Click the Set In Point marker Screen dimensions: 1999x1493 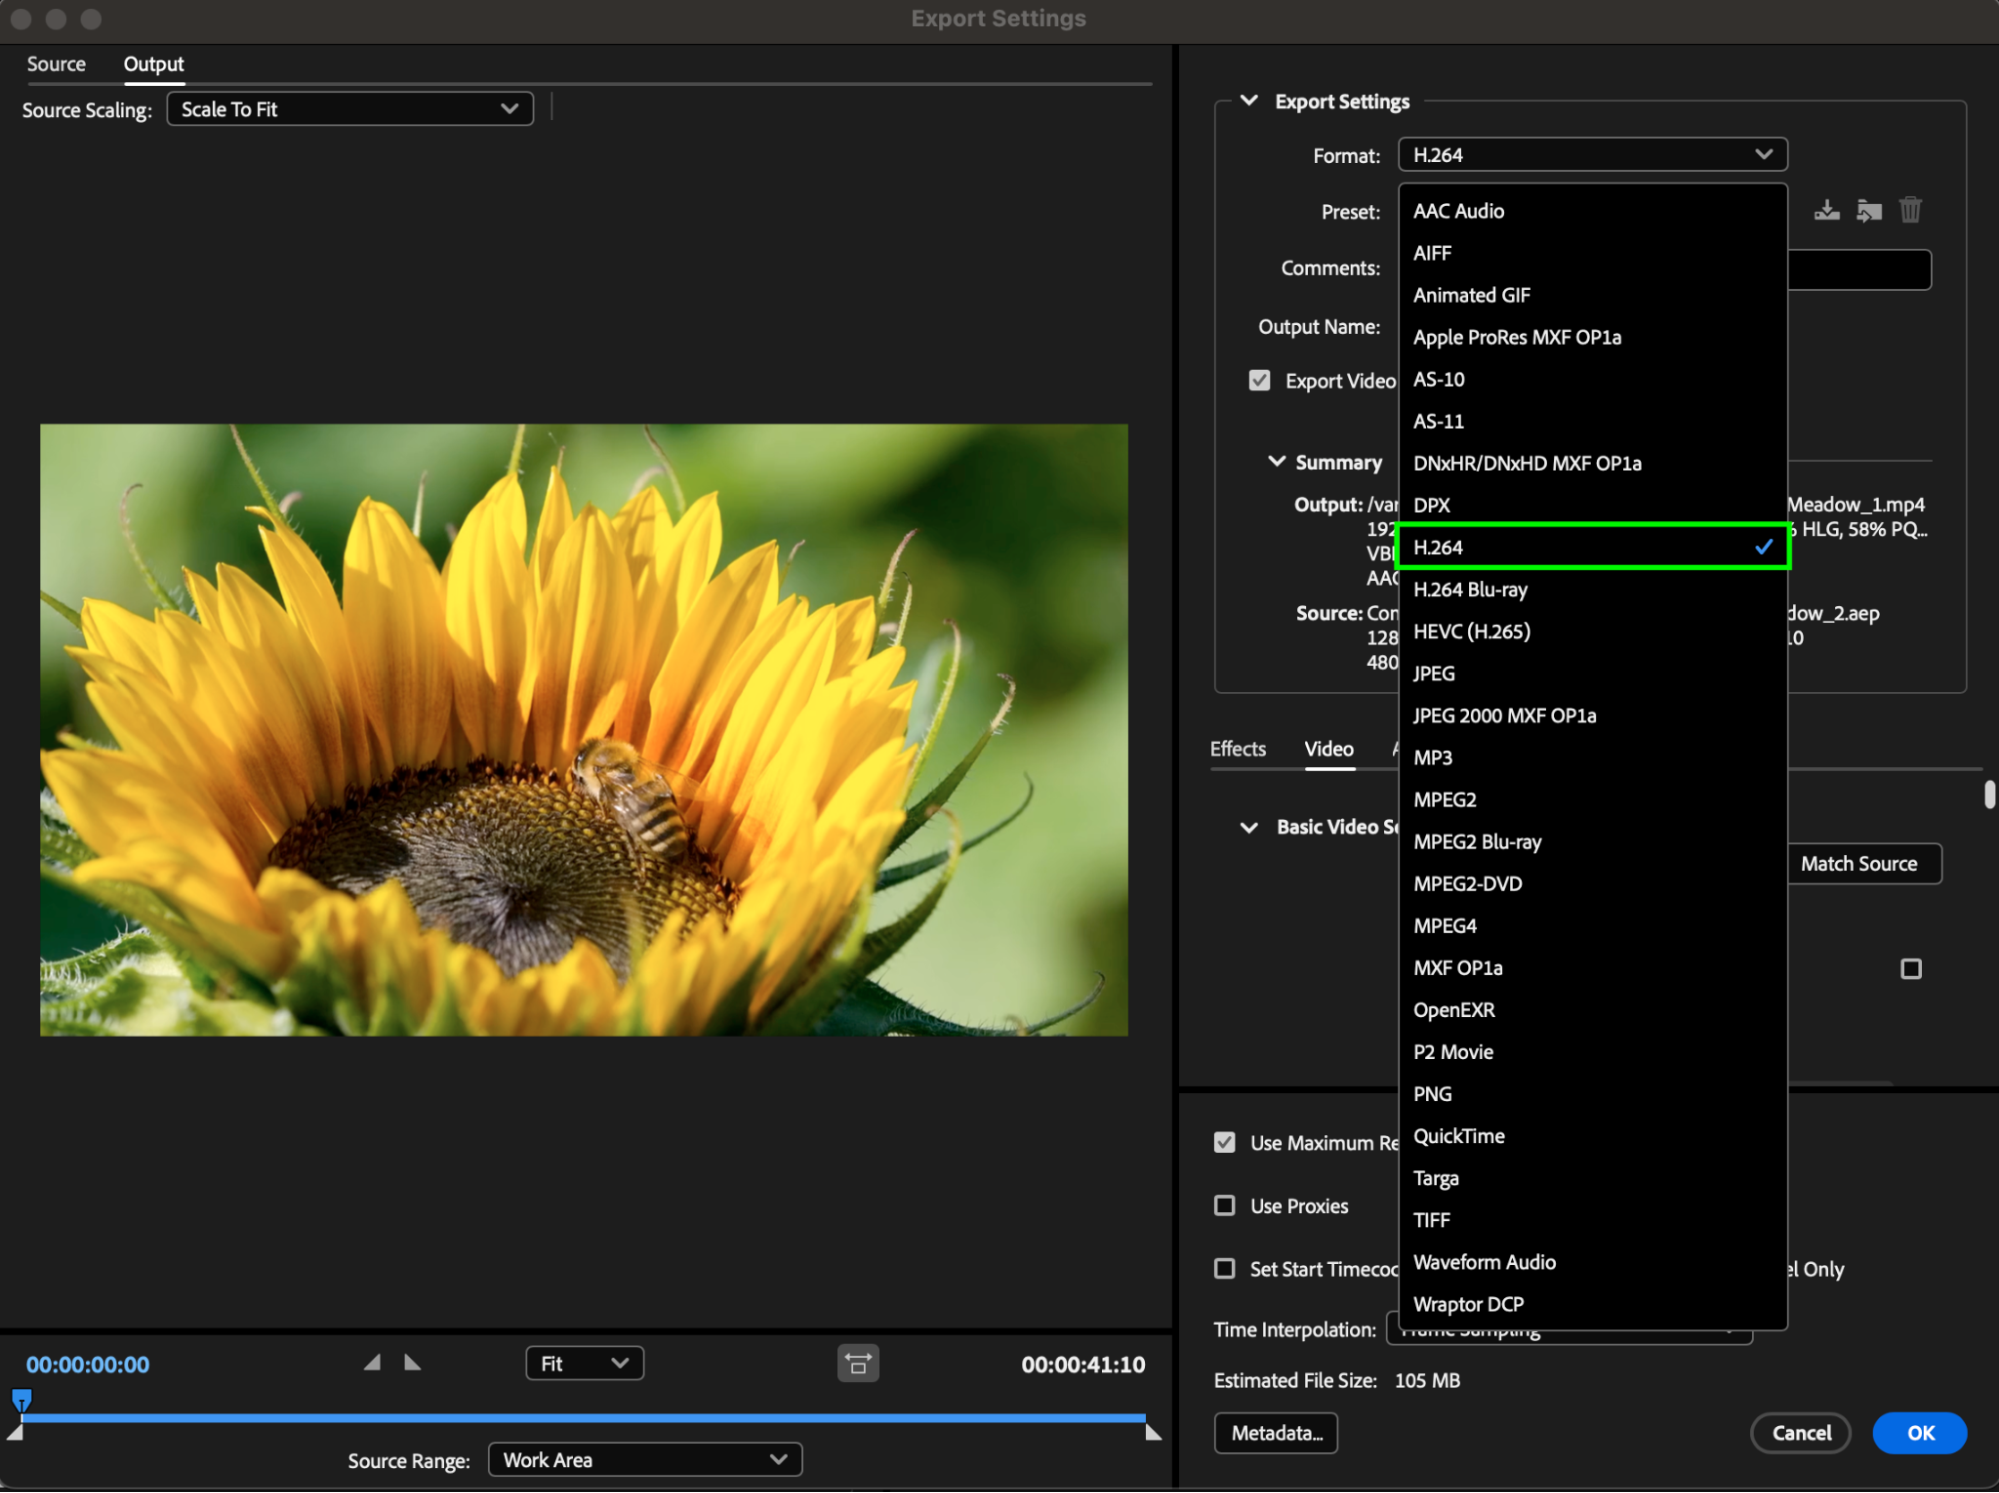coord(372,1362)
